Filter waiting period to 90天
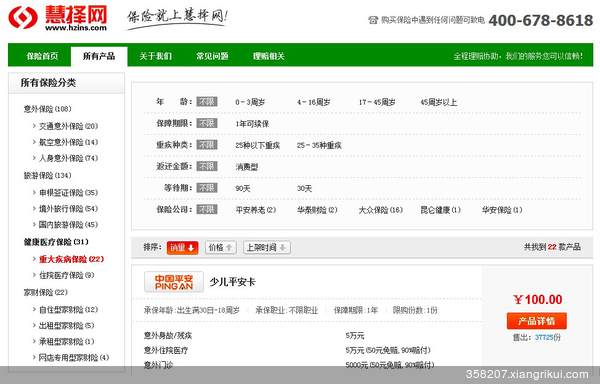Viewport: 600px width, 384px height. point(243,188)
